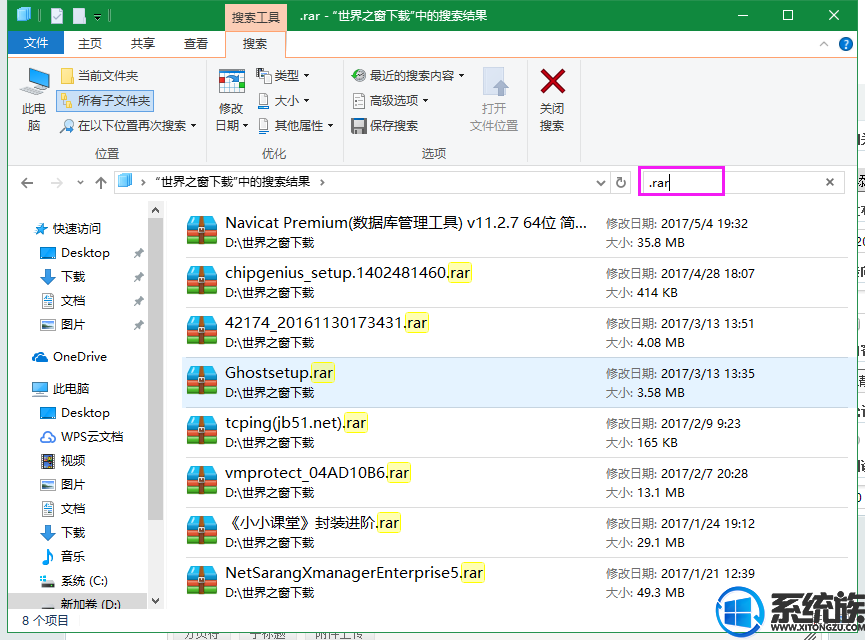
Task: Select OneDrive in navigation pane
Action: tap(70, 357)
